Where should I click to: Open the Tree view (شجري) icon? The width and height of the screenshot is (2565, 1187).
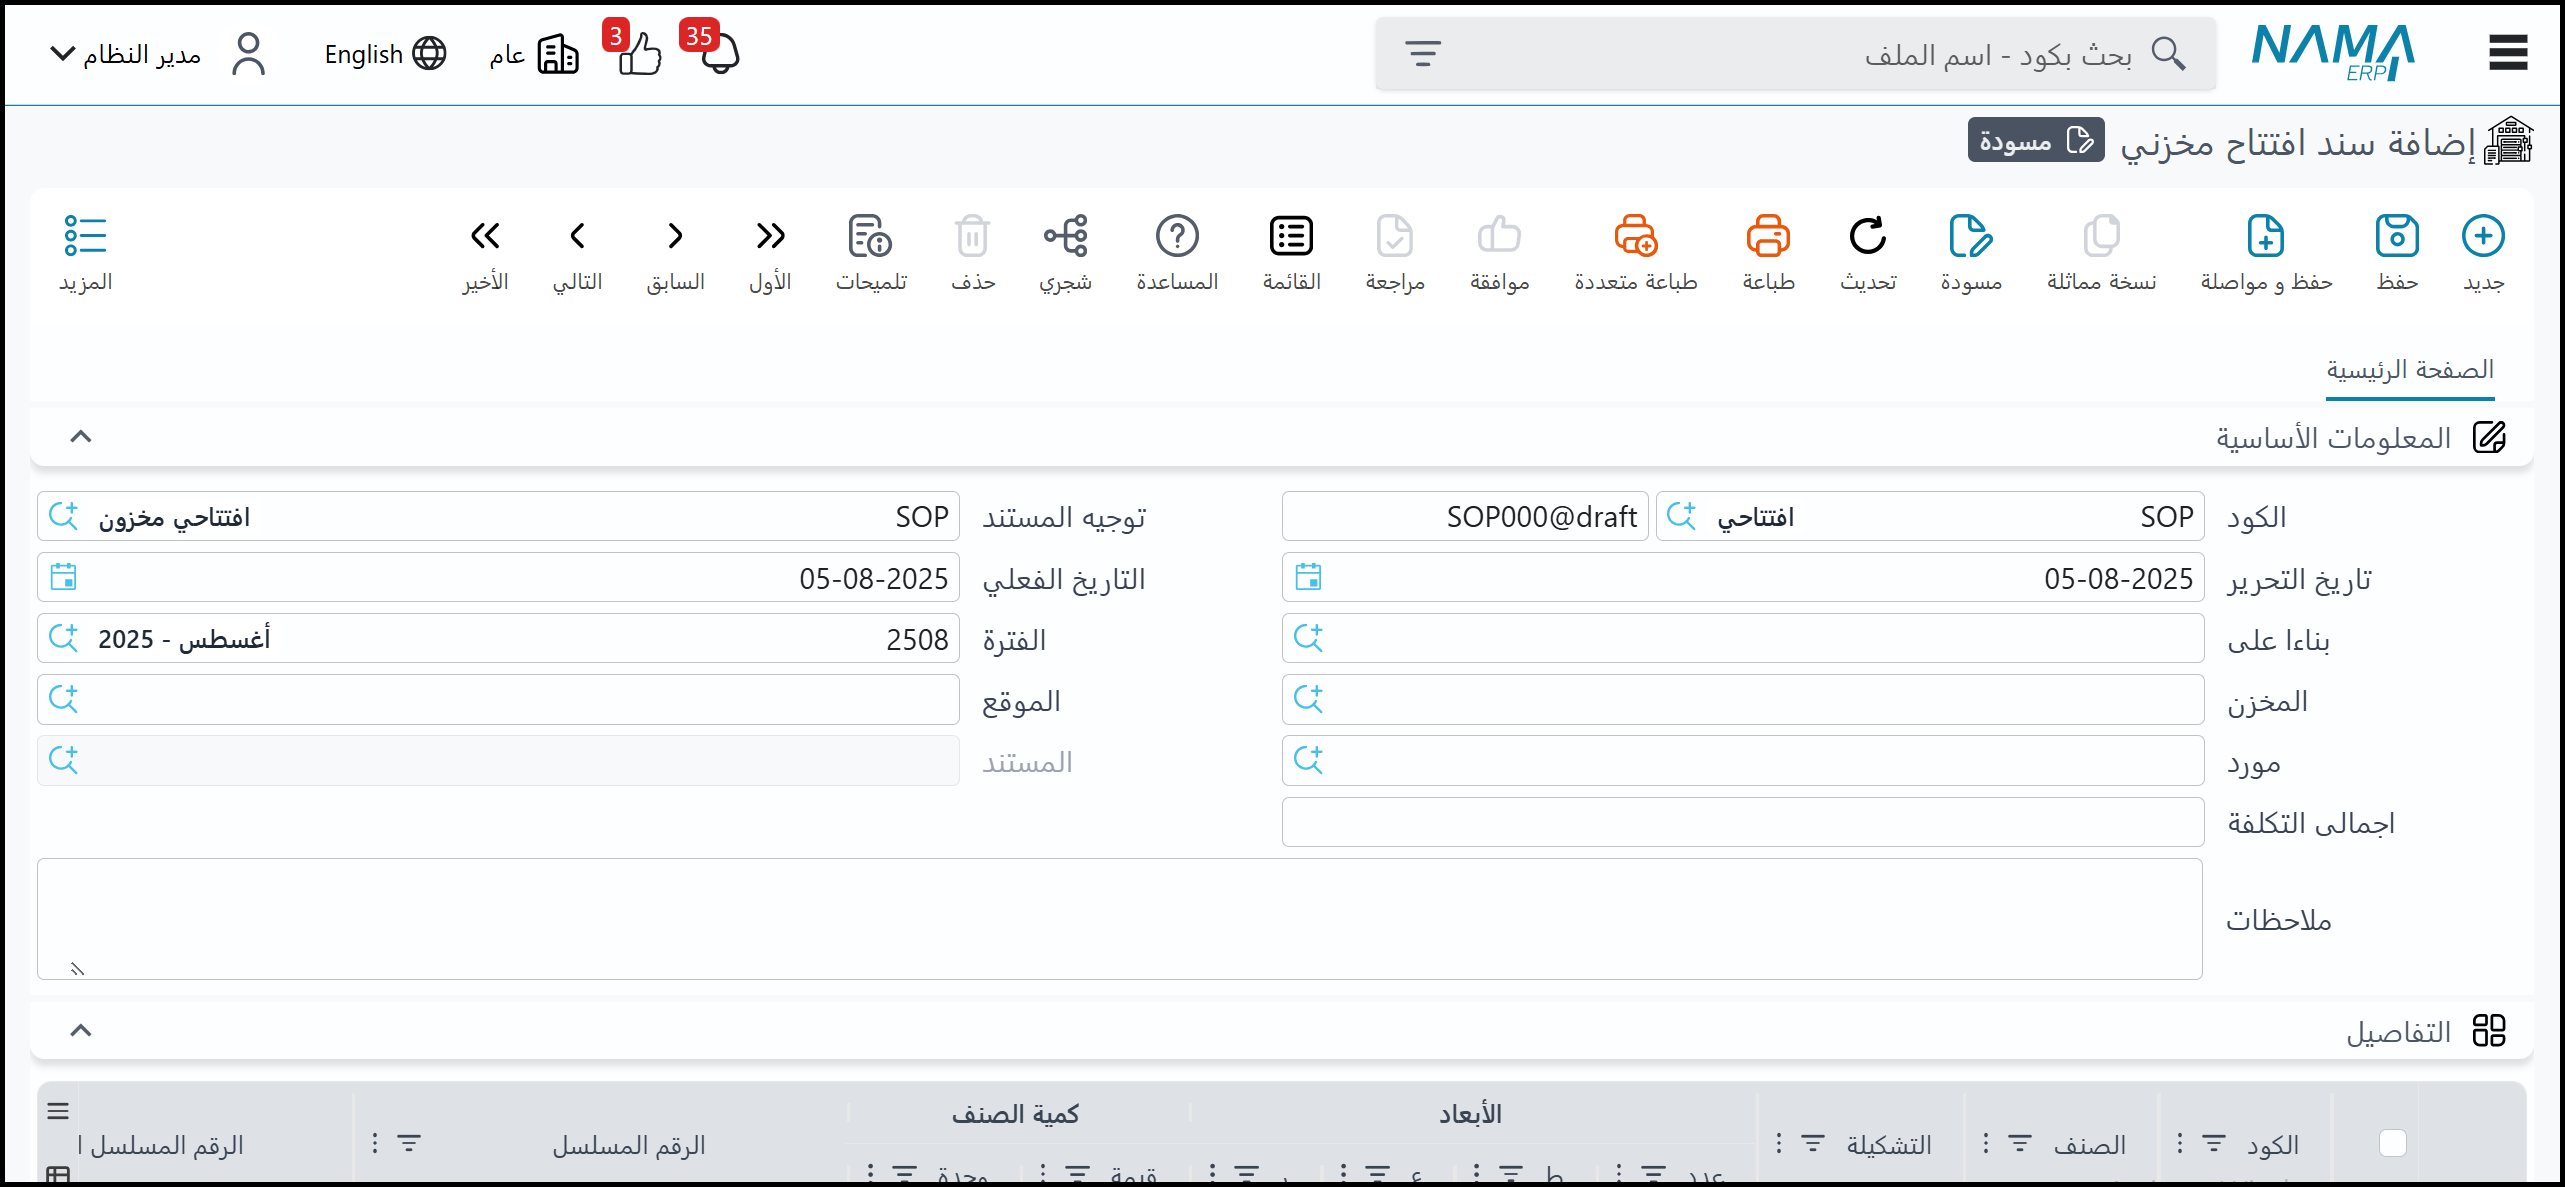click(1065, 237)
